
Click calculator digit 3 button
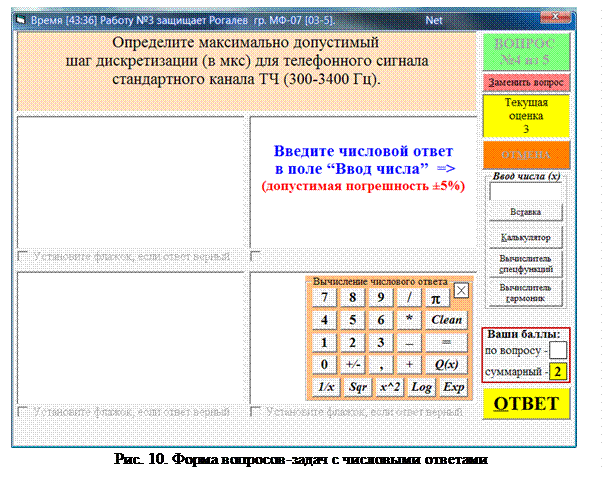(x=381, y=342)
